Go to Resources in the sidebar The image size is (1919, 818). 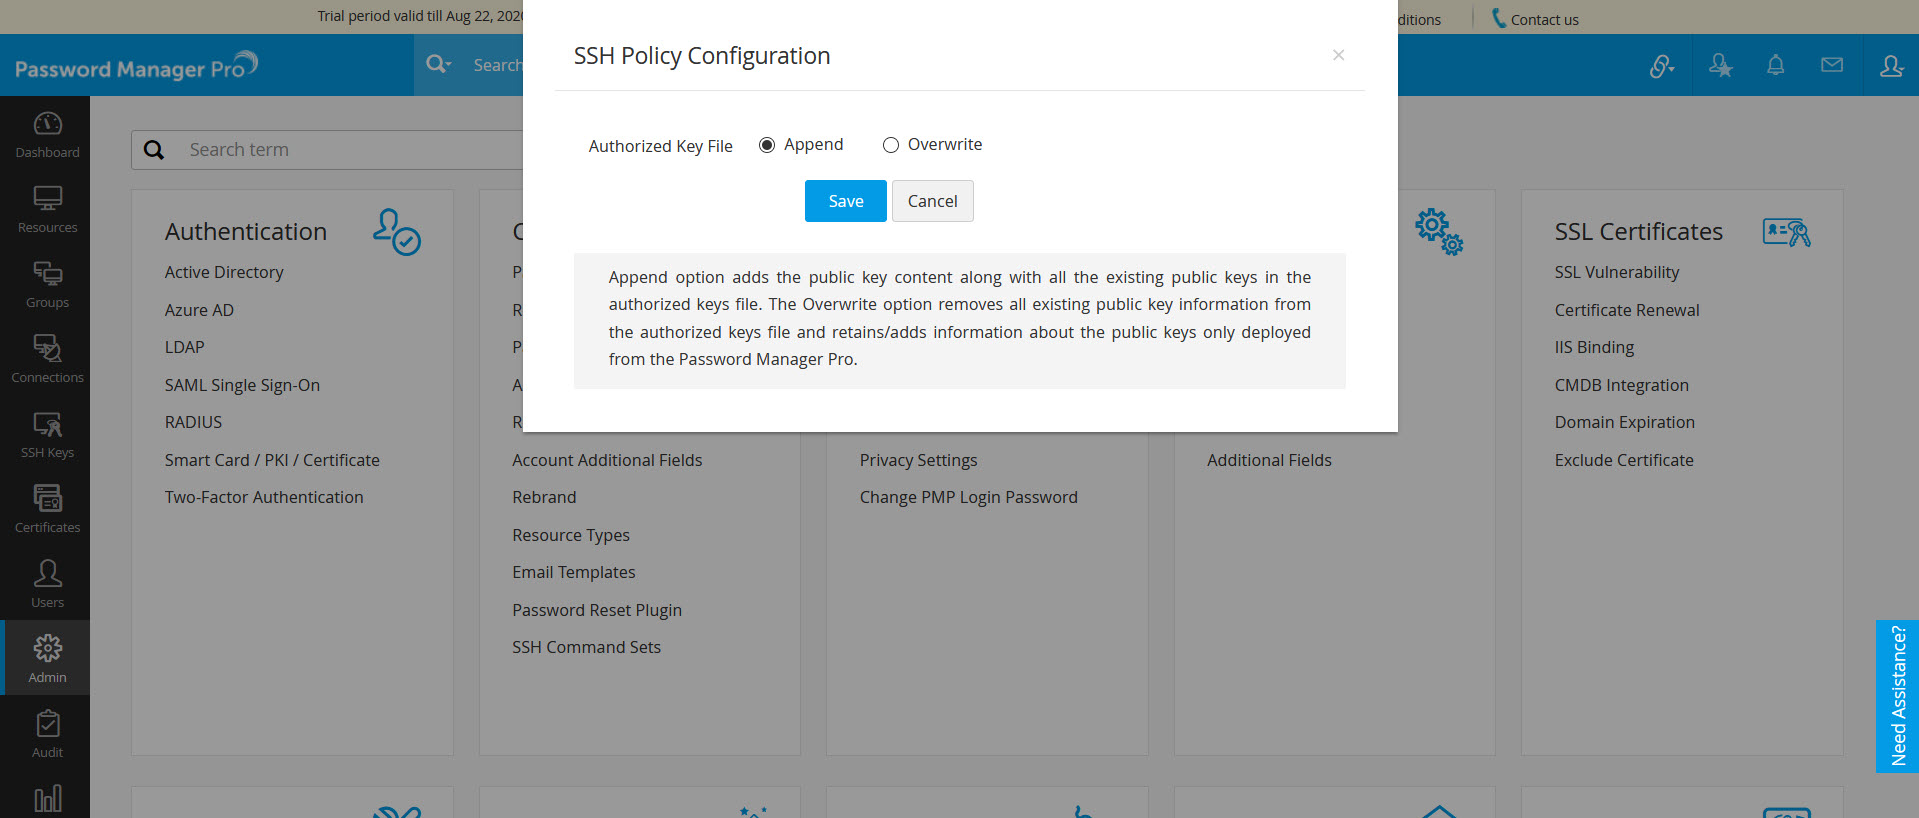coord(47,209)
